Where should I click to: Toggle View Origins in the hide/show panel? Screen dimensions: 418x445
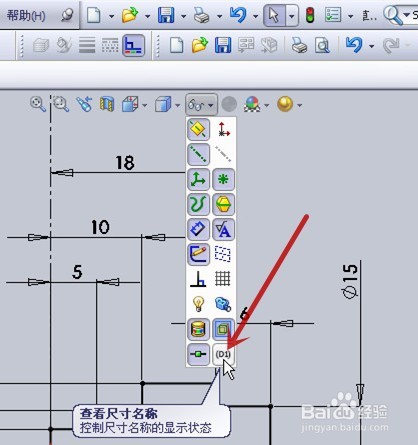click(224, 129)
